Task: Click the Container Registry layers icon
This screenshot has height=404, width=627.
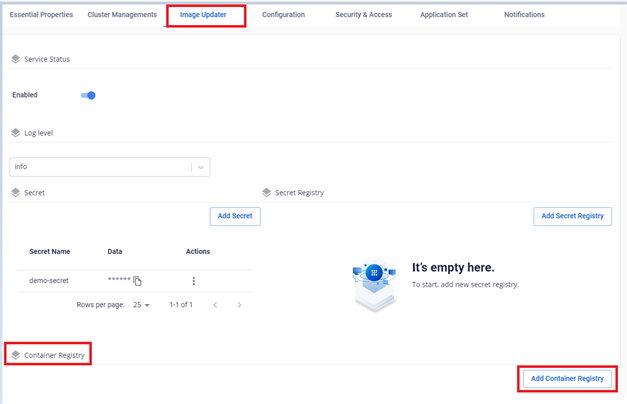Action: (15, 355)
